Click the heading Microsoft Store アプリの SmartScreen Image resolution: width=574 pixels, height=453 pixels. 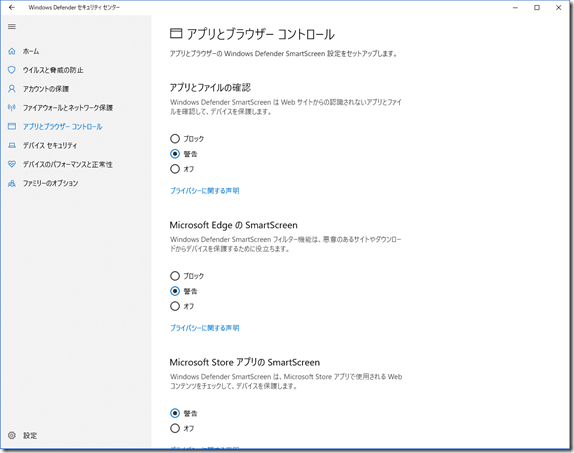tap(245, 362)
